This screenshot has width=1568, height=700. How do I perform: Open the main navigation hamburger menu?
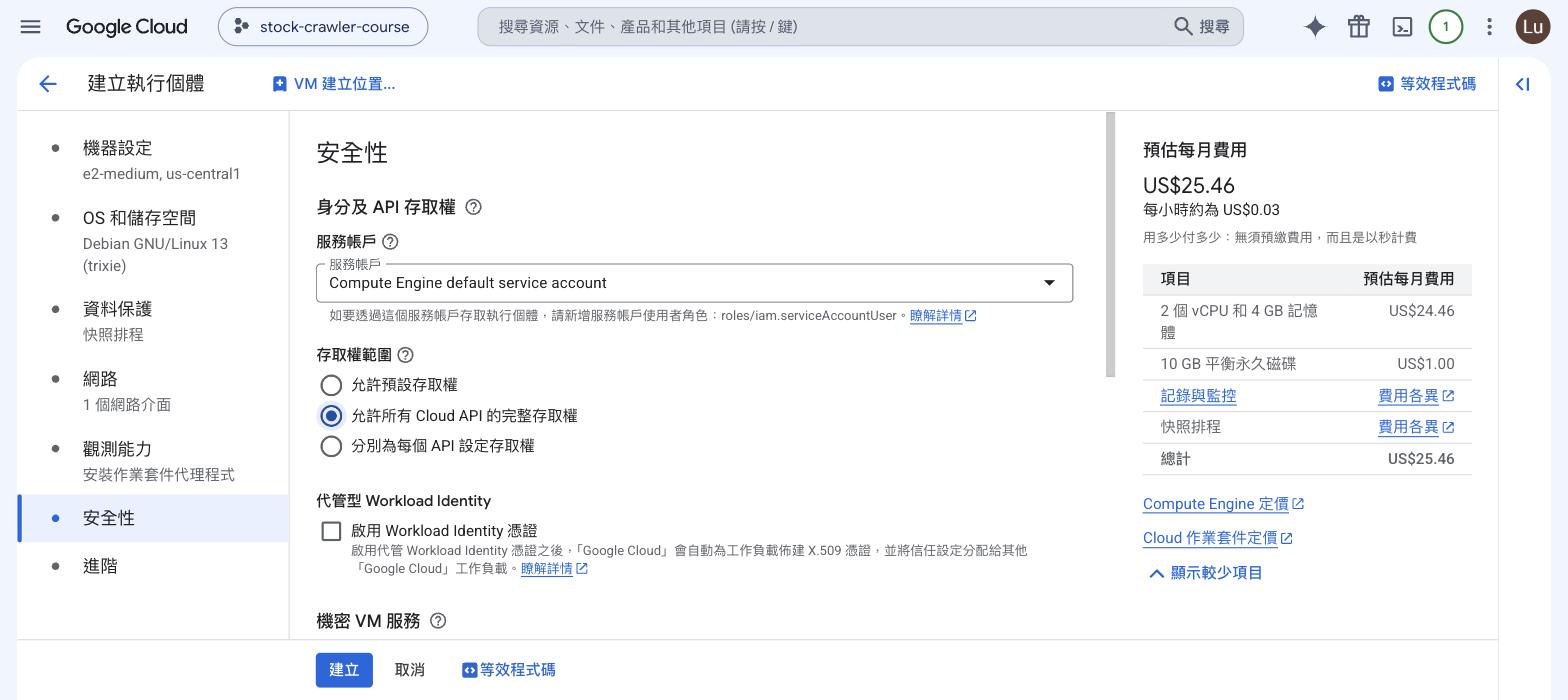pos(30,27)
